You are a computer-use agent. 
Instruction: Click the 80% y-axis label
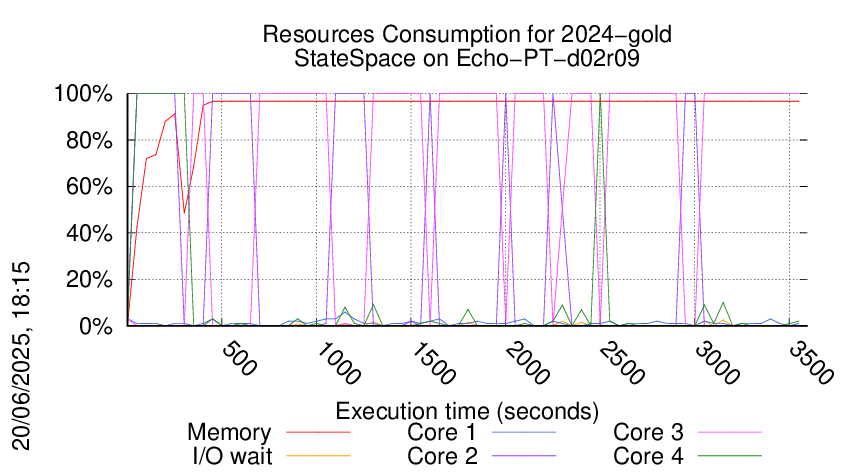pyautogui.click(x=89, y=140)
